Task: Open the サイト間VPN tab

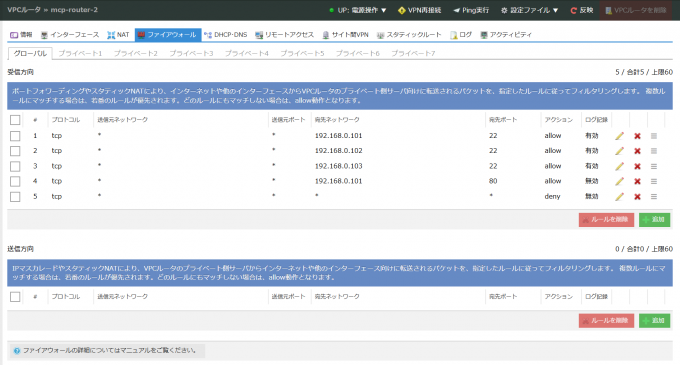Action: 345,35
